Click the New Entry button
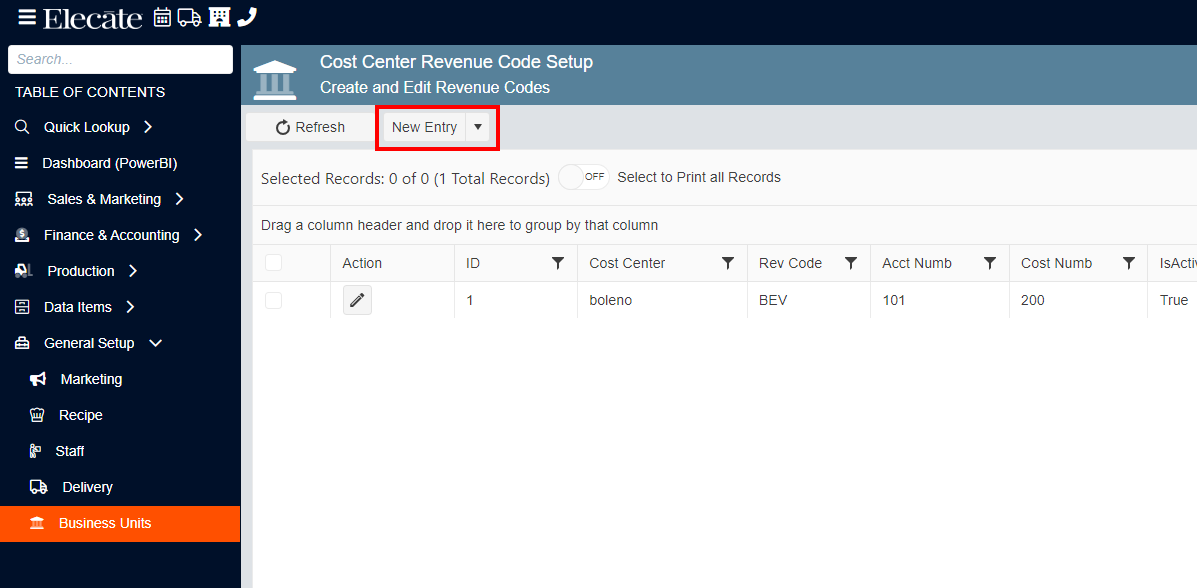 click(424, 128)
